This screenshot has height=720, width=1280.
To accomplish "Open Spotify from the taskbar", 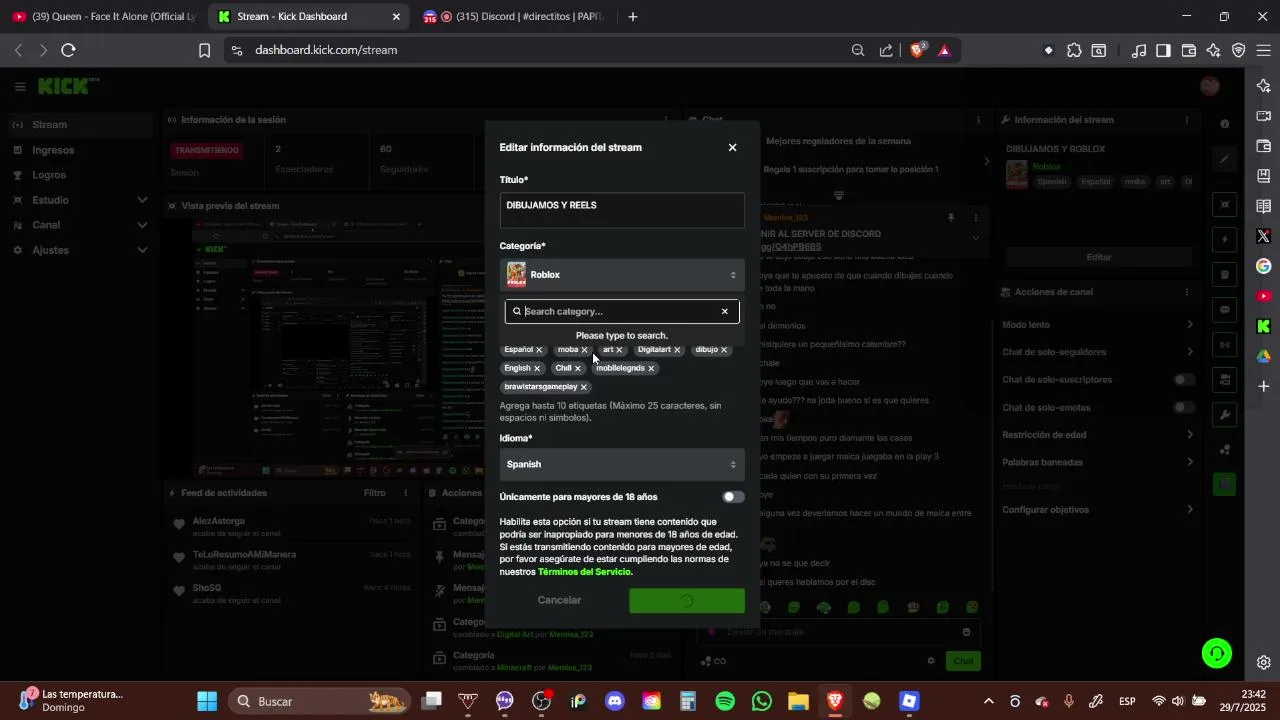I will point(725,701).
